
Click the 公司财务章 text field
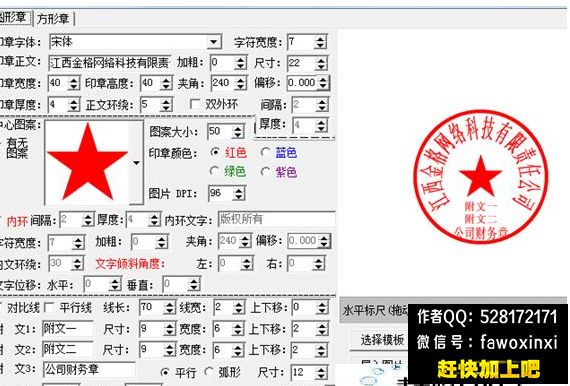click(89, 370)
